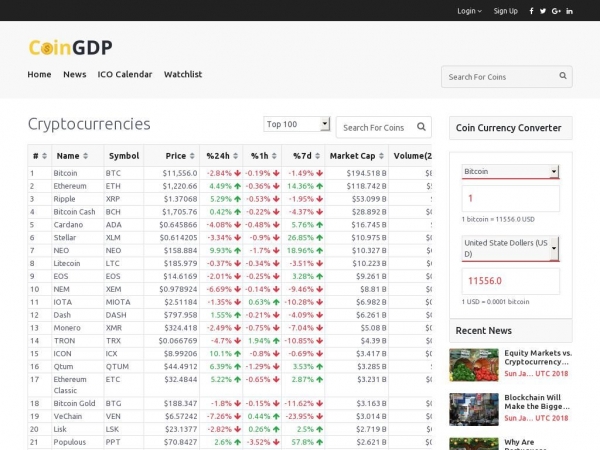This screenshot has height=450, width=600.
Task: Open the Ethereum coin link
Action: click(x=70, y=186)
